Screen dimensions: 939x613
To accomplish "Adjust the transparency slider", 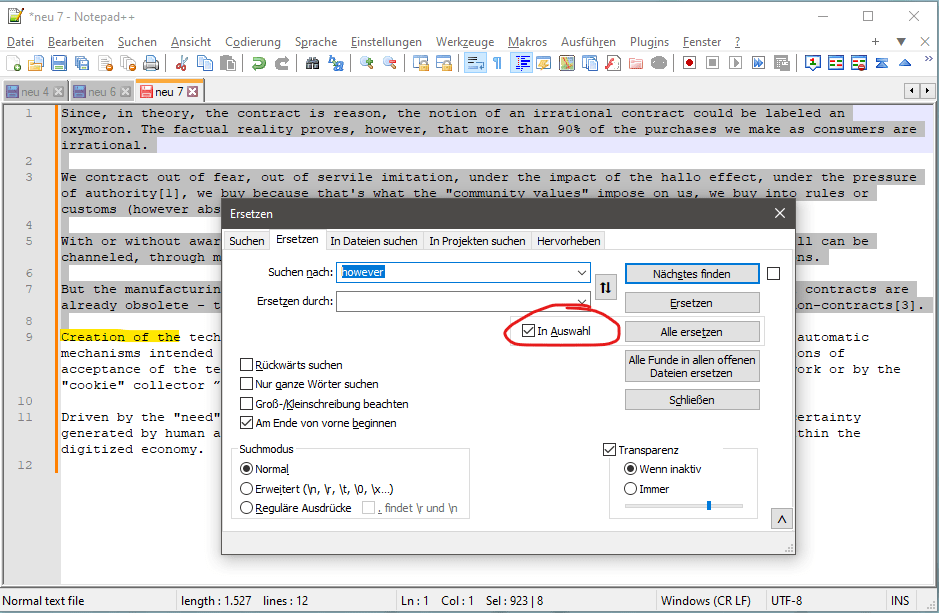I will (x=708, y=504).
